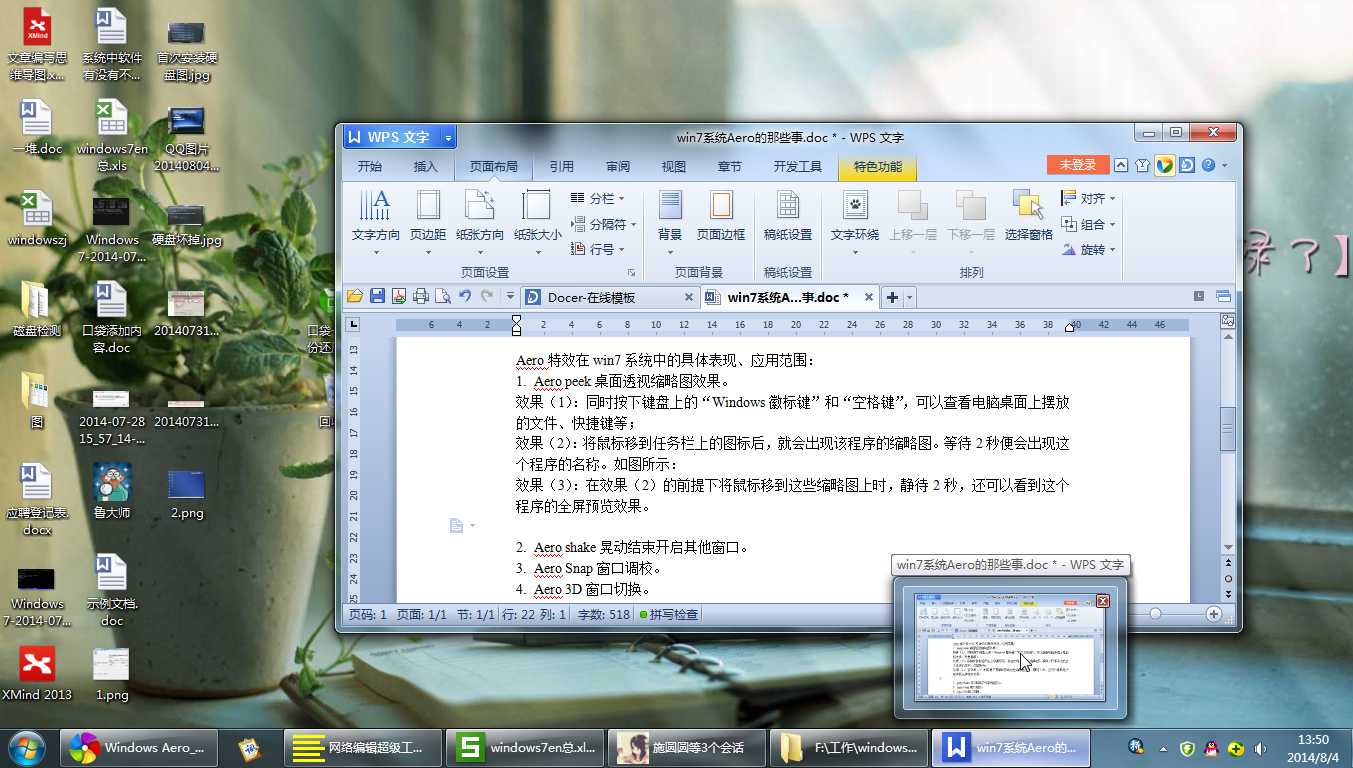
Task: Click the WPS 文字 application button
Action: pyautogui.click(x=392, y=137)
